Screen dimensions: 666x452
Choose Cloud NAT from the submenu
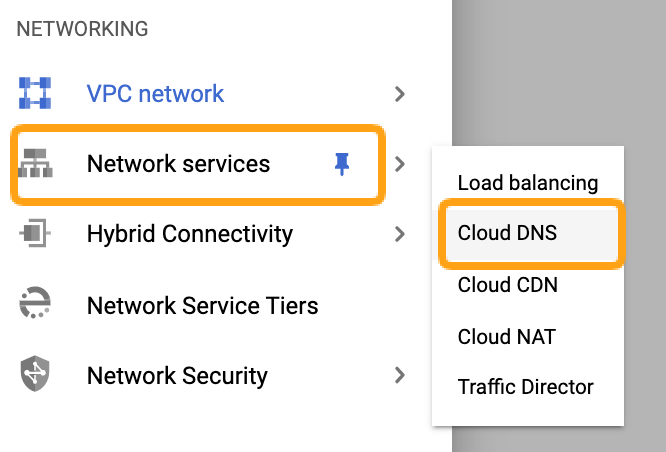[x=507, y=336]
